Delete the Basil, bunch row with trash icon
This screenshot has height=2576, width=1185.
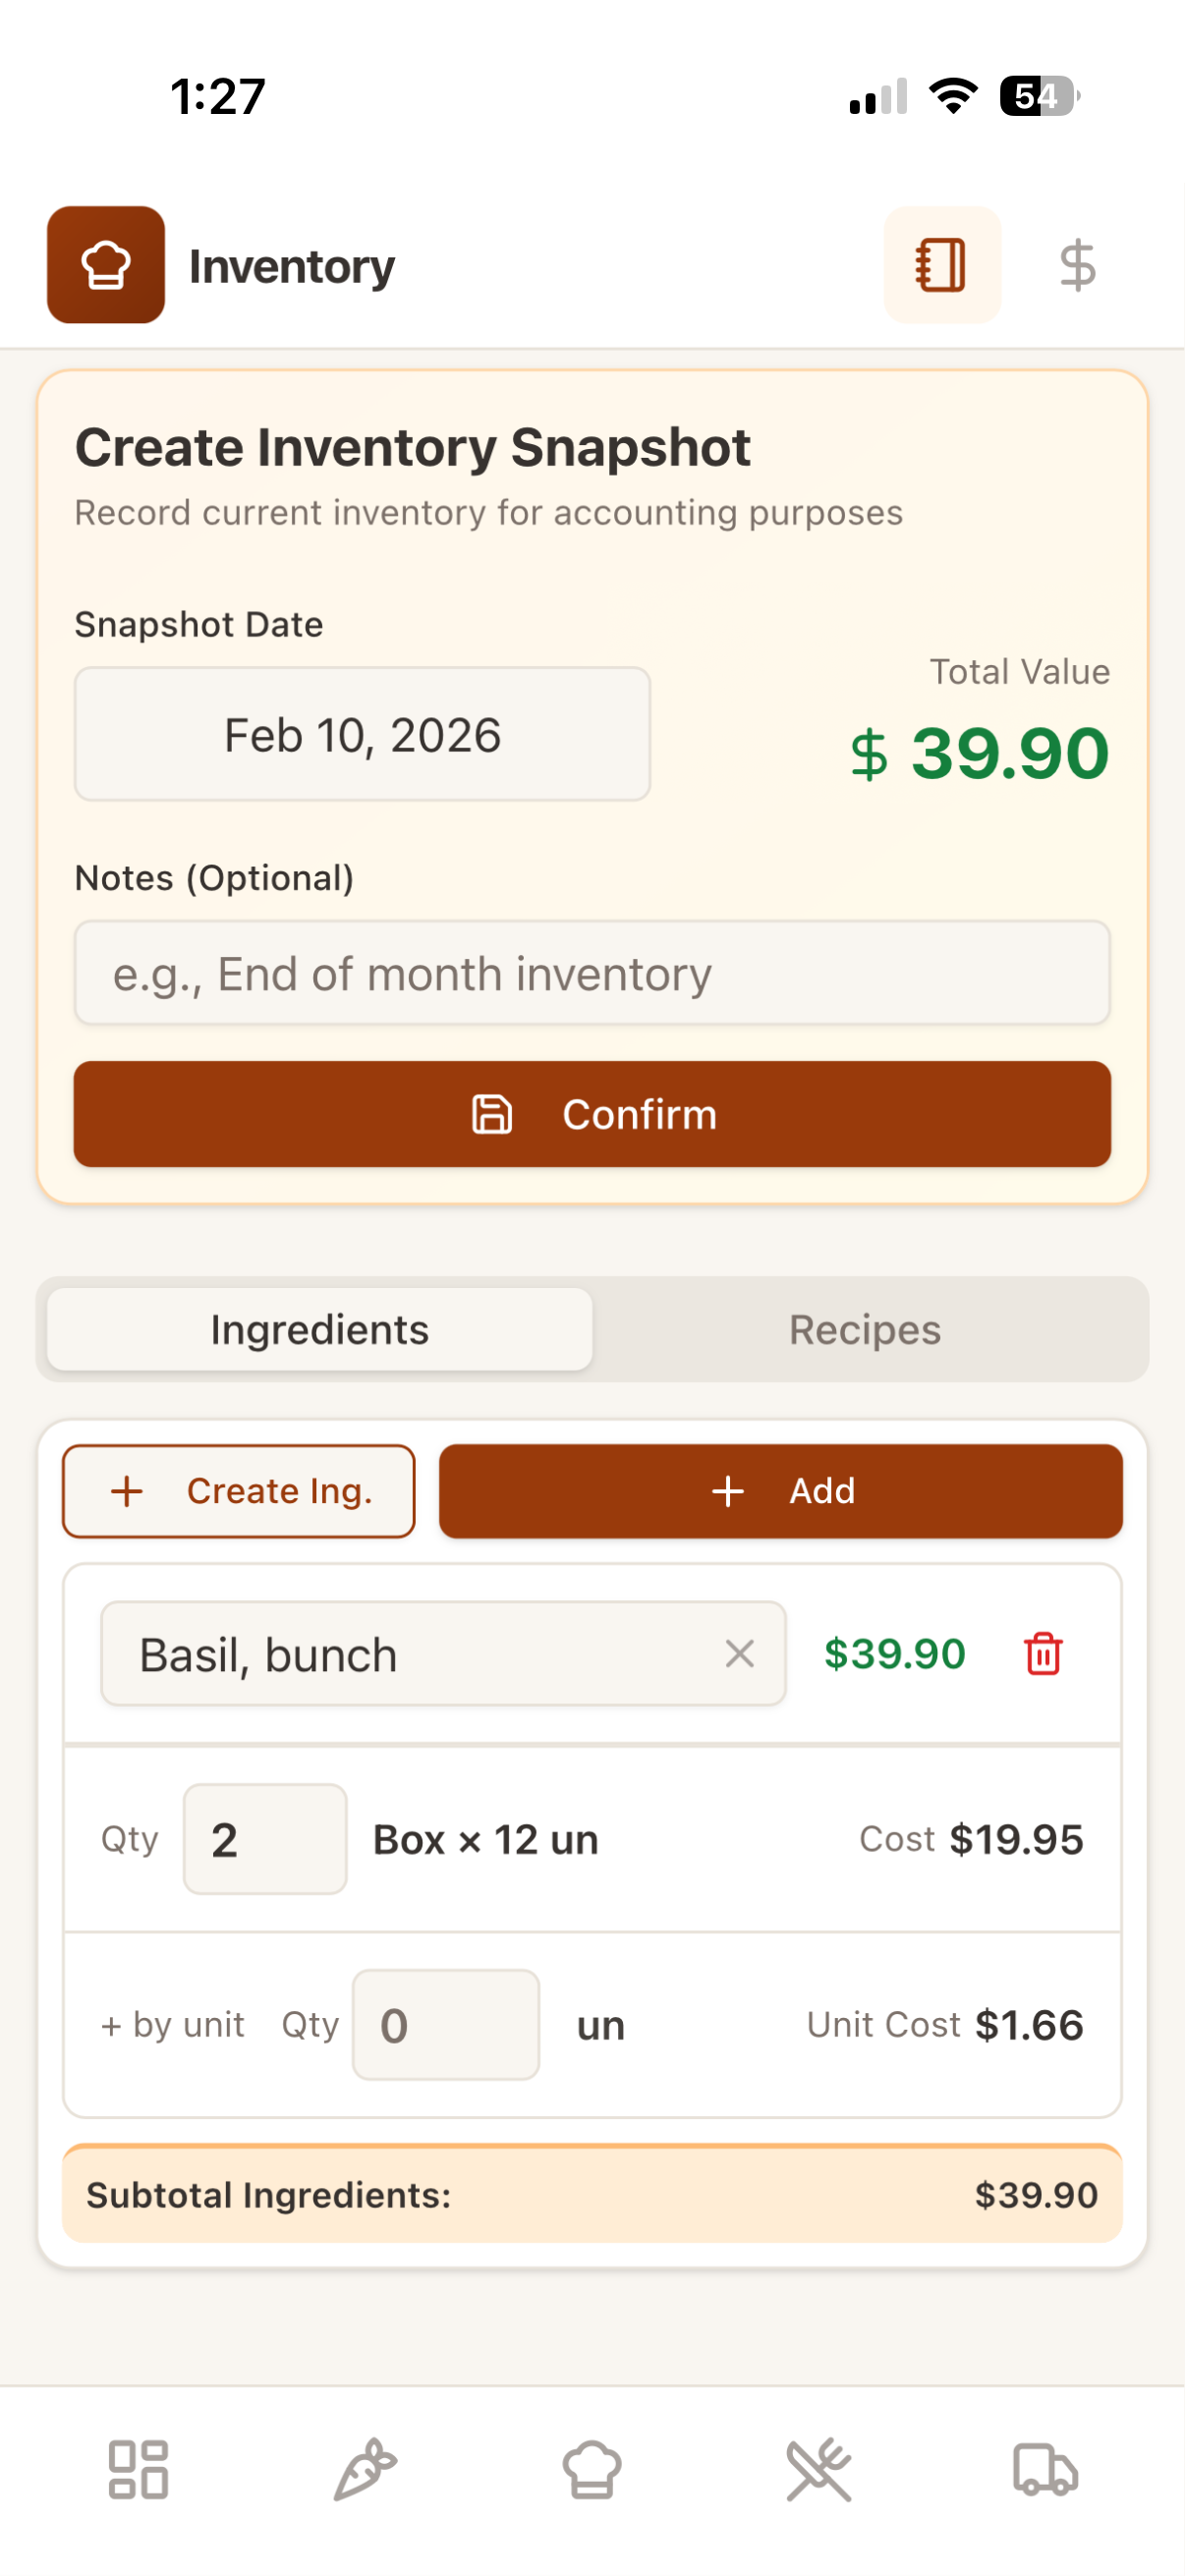click(1042, 1653)
